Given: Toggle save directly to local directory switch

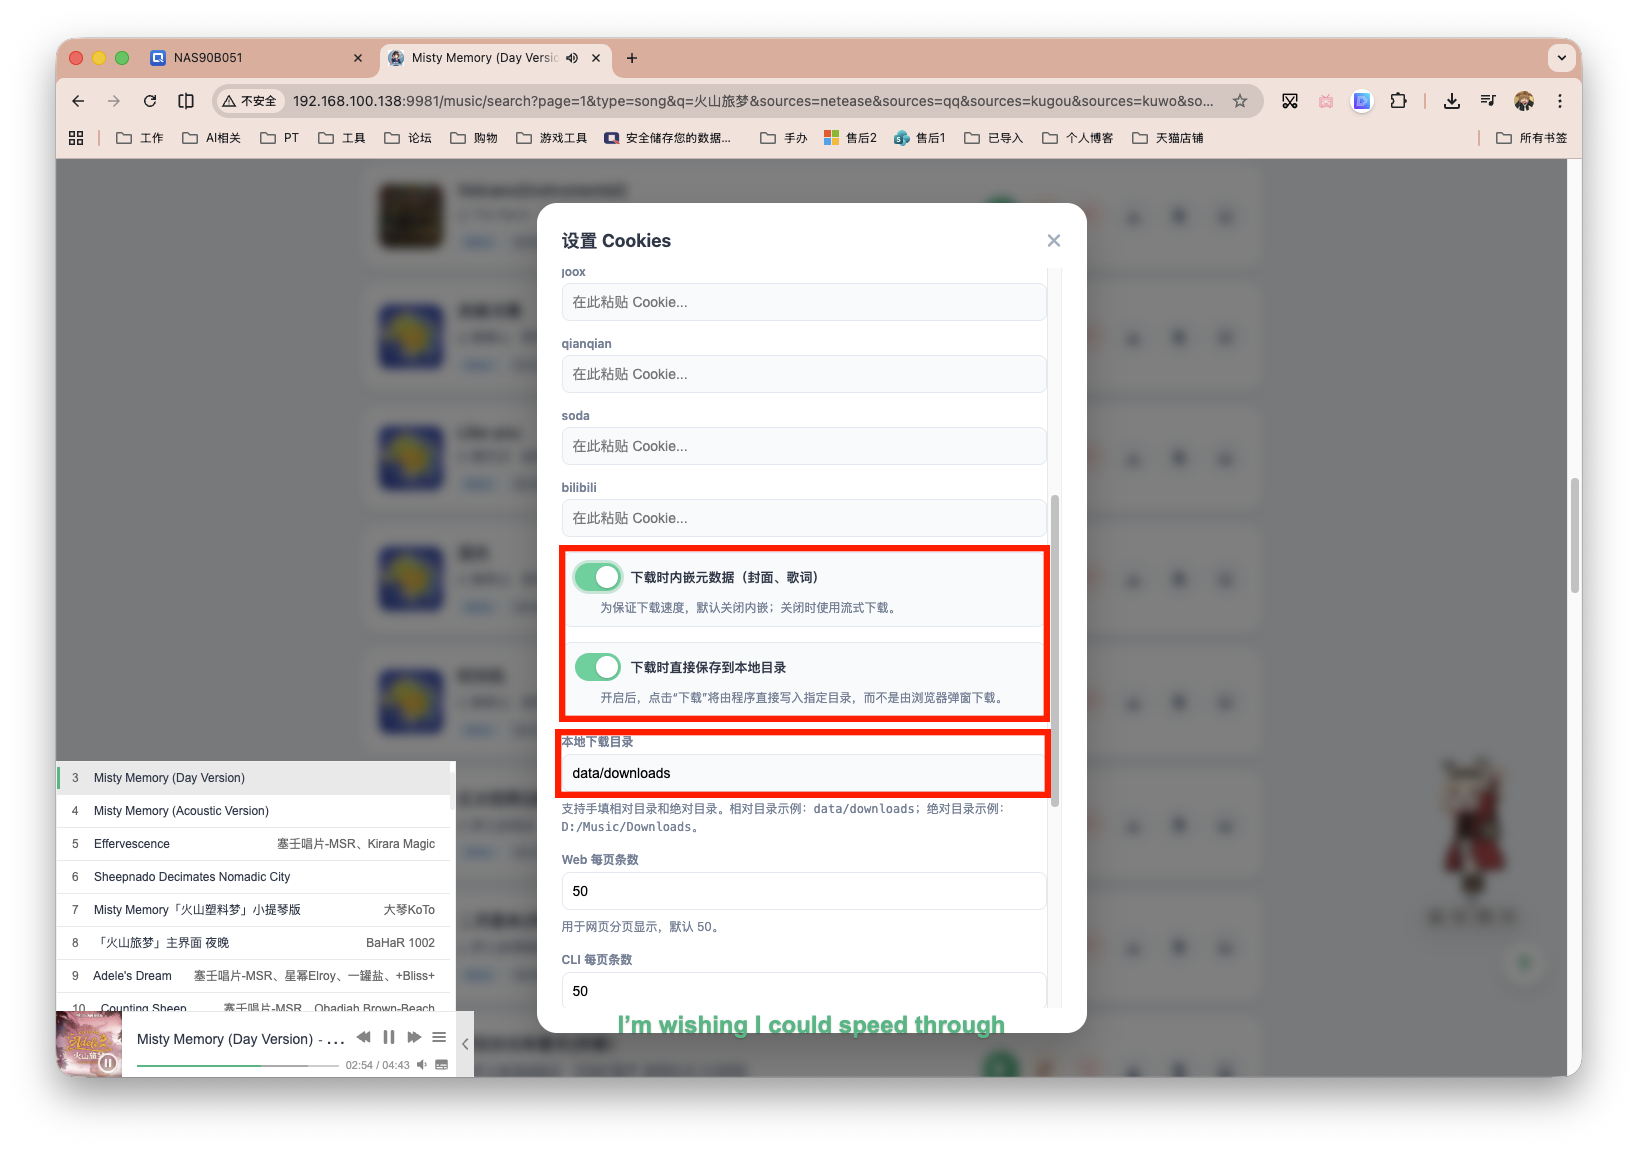Looking at the screenshot, I should (x=598, y=667).
